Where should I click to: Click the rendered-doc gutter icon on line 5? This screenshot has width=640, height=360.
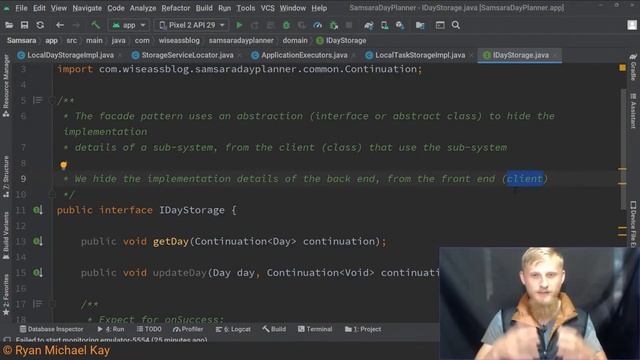38,100
